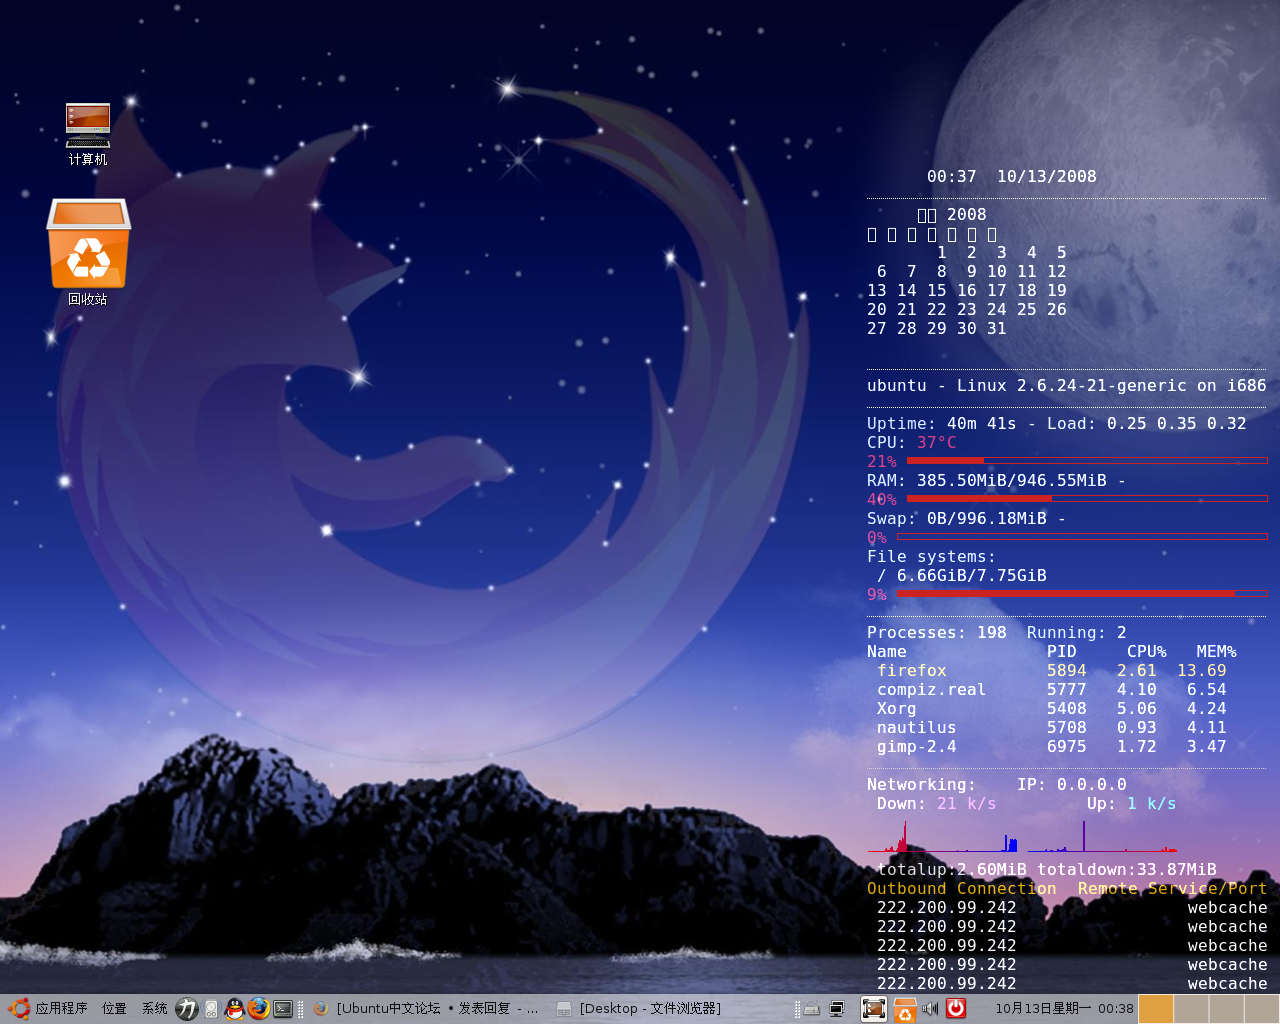The height and width of the screenshot is (1024, 1280).
Task: Click the 'totalup:2.60MiB' text
Action: 952,870
